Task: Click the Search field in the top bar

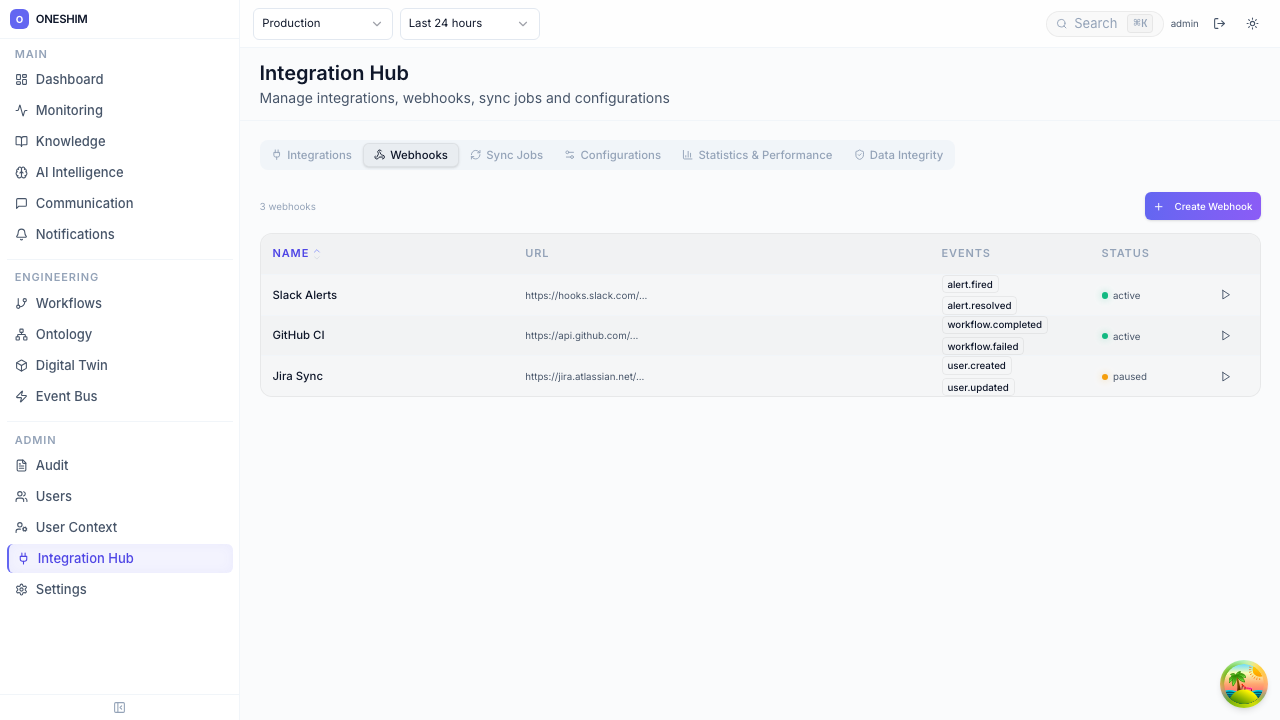Action: tap(1095, 23)
